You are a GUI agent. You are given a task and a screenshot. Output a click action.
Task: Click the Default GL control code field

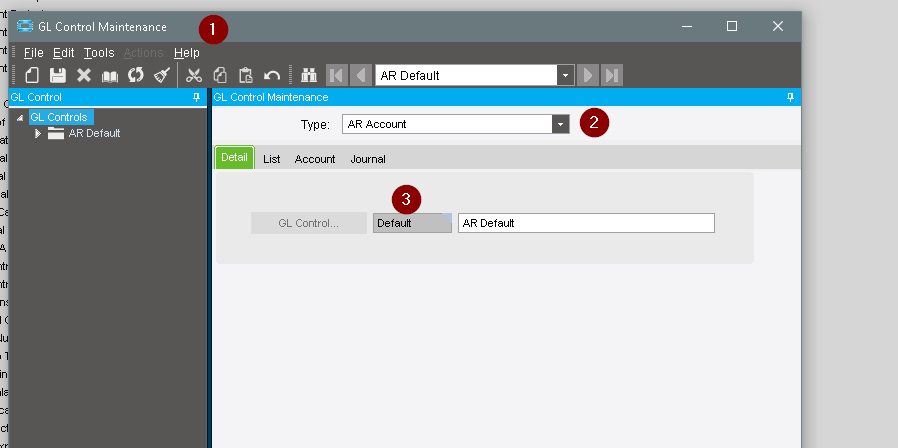click(x=412, y=223)
